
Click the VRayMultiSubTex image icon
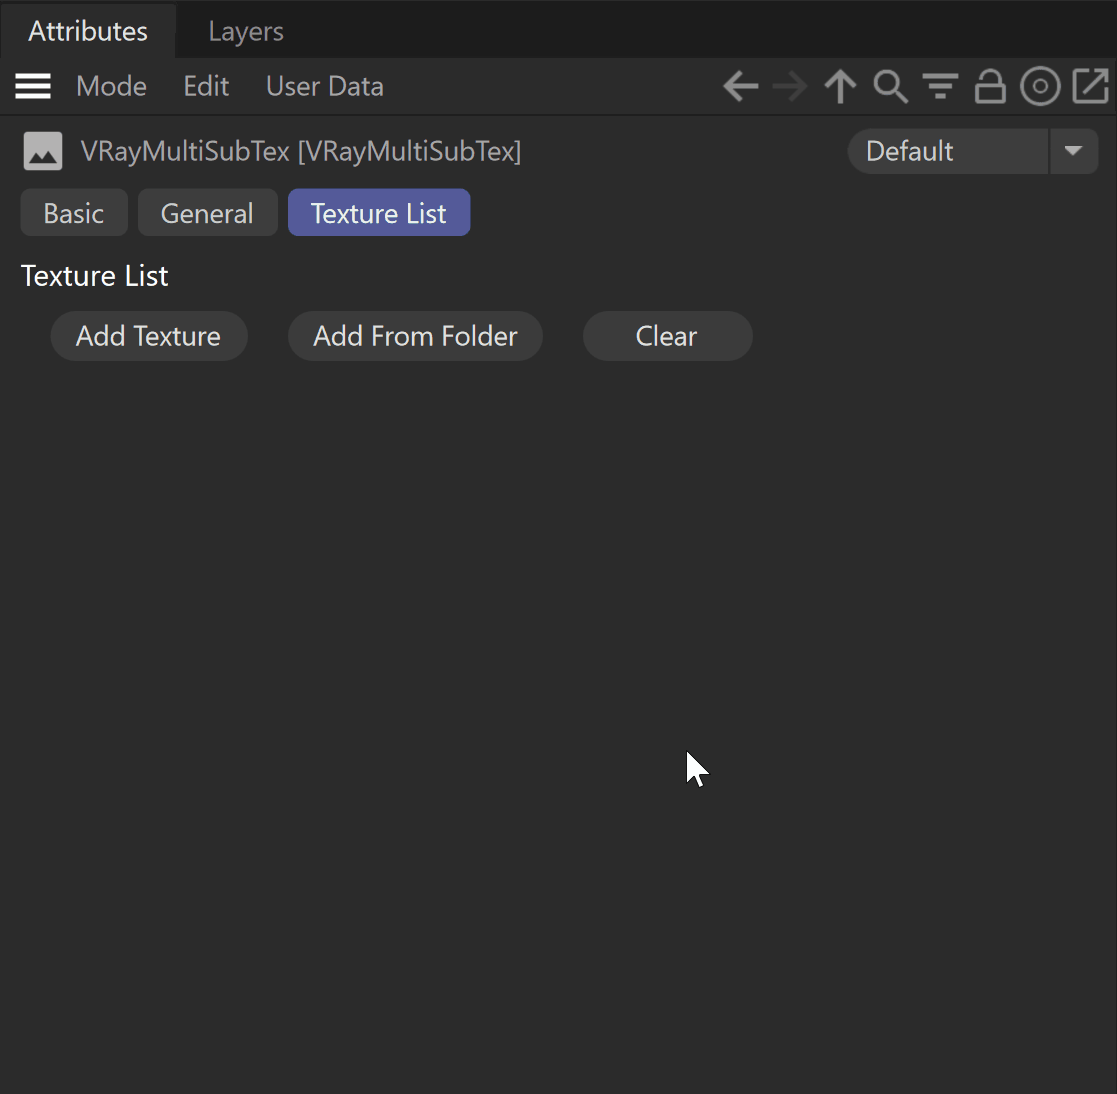[43, 151]
